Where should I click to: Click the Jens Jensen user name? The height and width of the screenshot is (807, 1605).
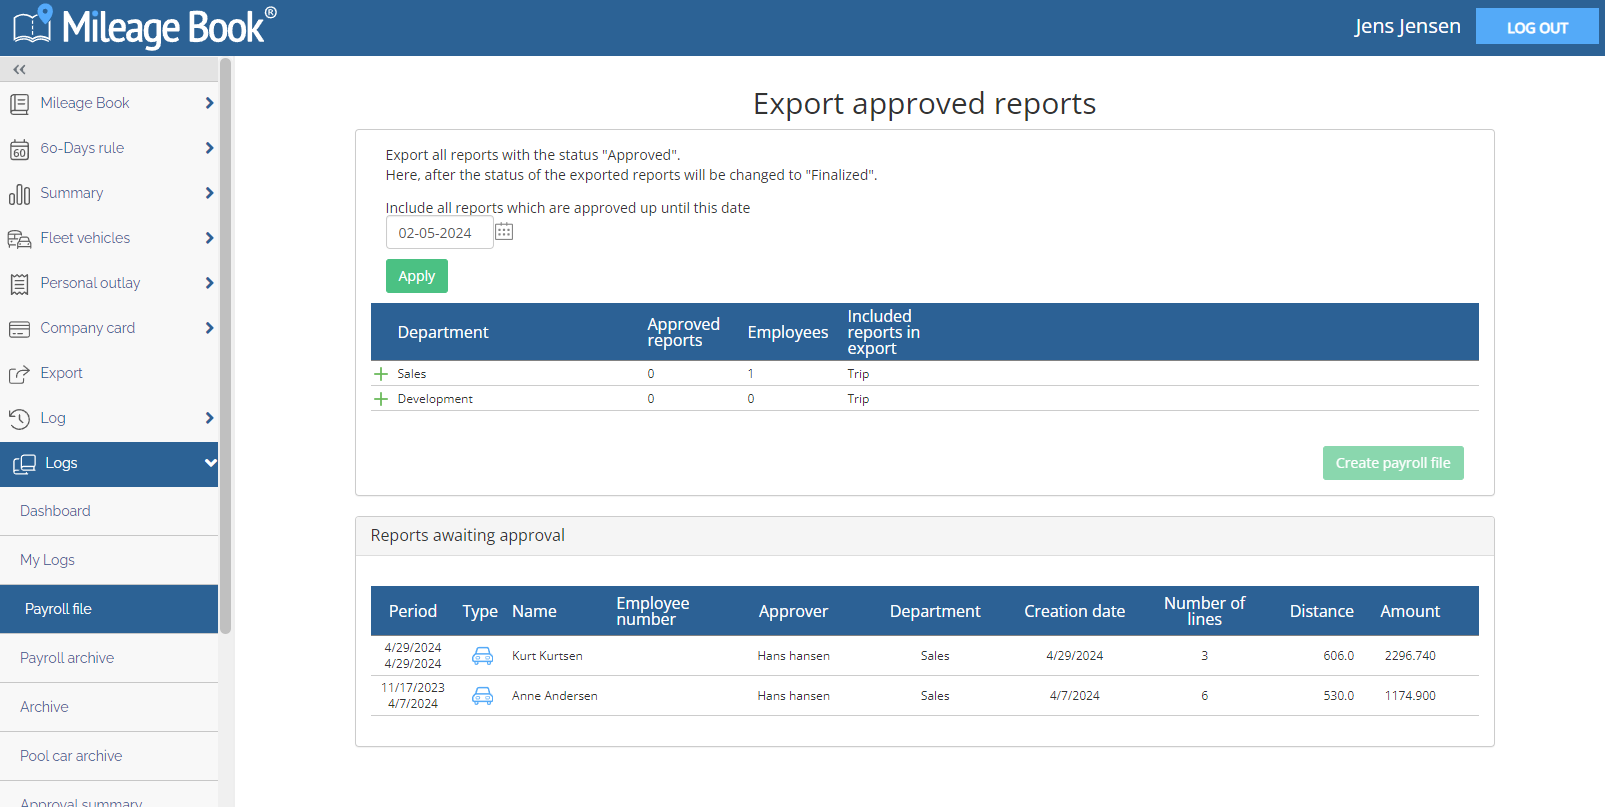pos(1407,26)
